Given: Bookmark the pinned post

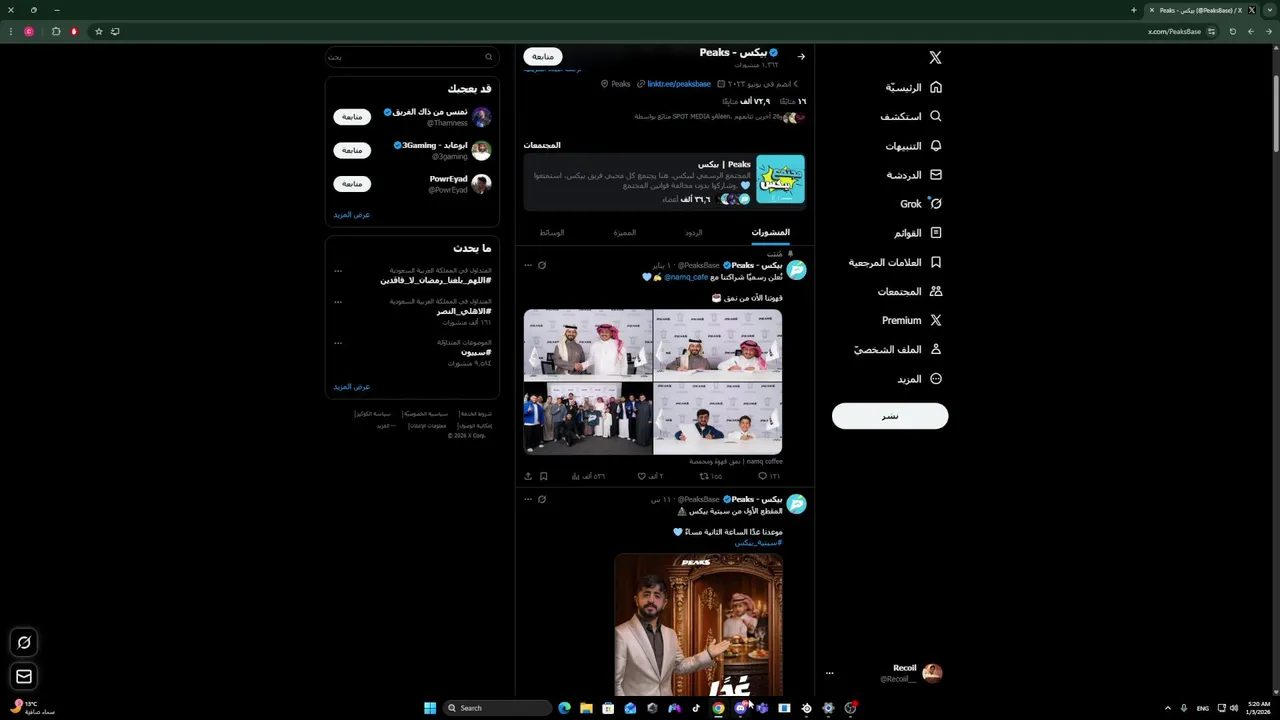Looking at the screenshot, I should click(544, 476).
